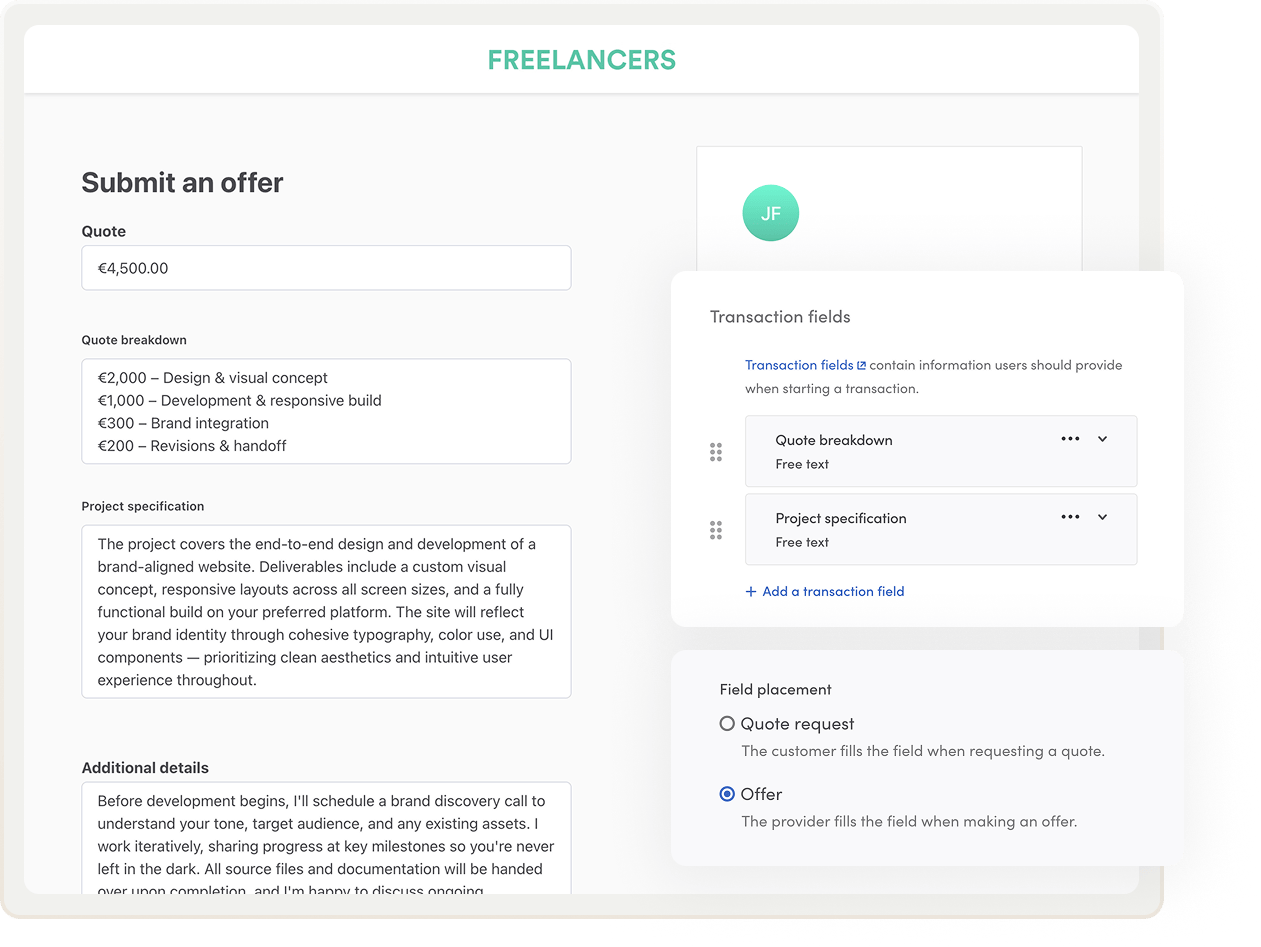Expand the Quote breakdown field chevron
The image size is (1261, 947).
tap(1102, 439)
